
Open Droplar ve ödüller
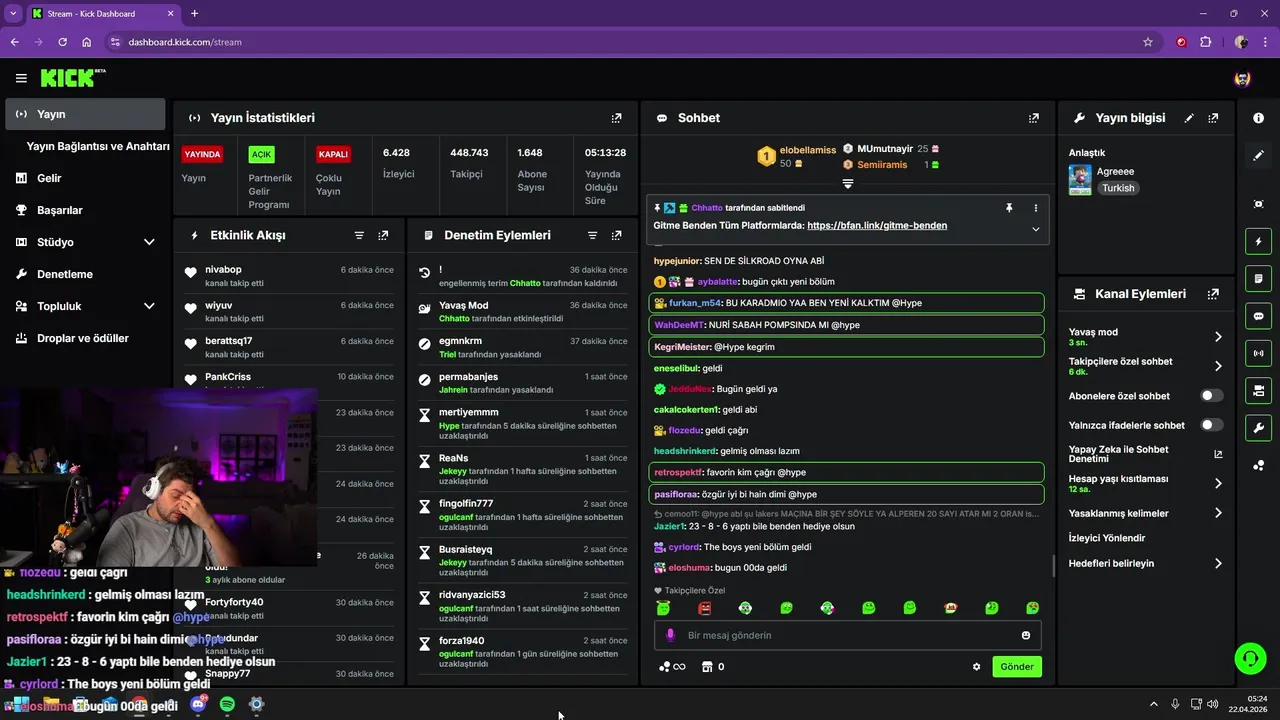pos(86,338)
